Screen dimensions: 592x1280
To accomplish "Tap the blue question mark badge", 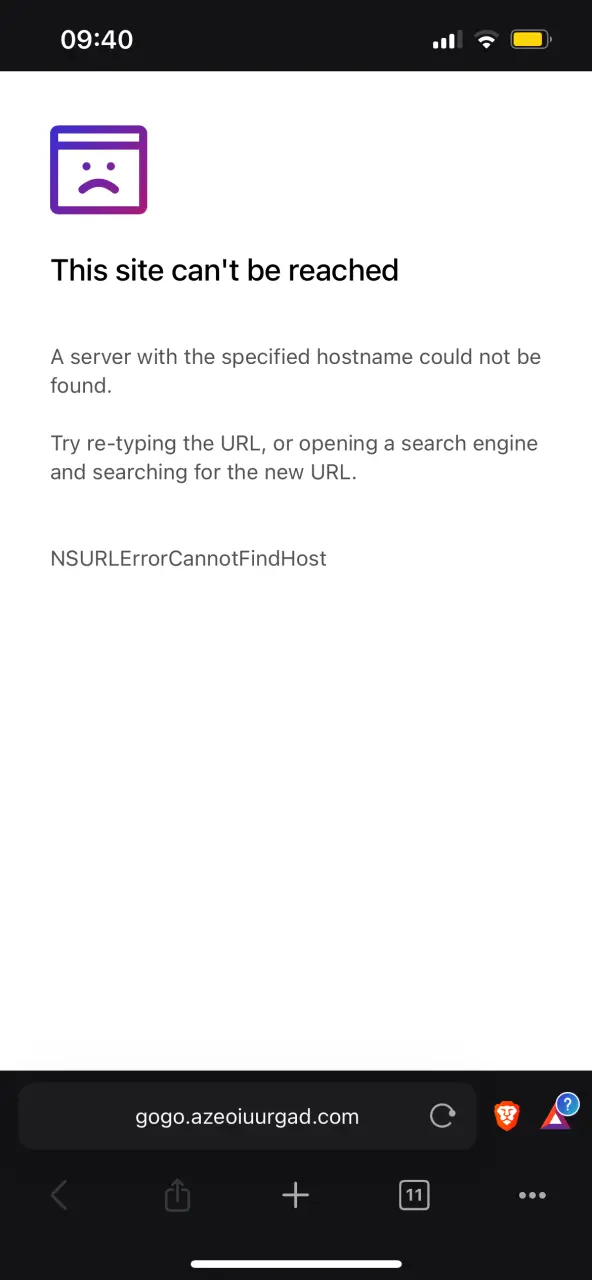I will [568, 1105].
